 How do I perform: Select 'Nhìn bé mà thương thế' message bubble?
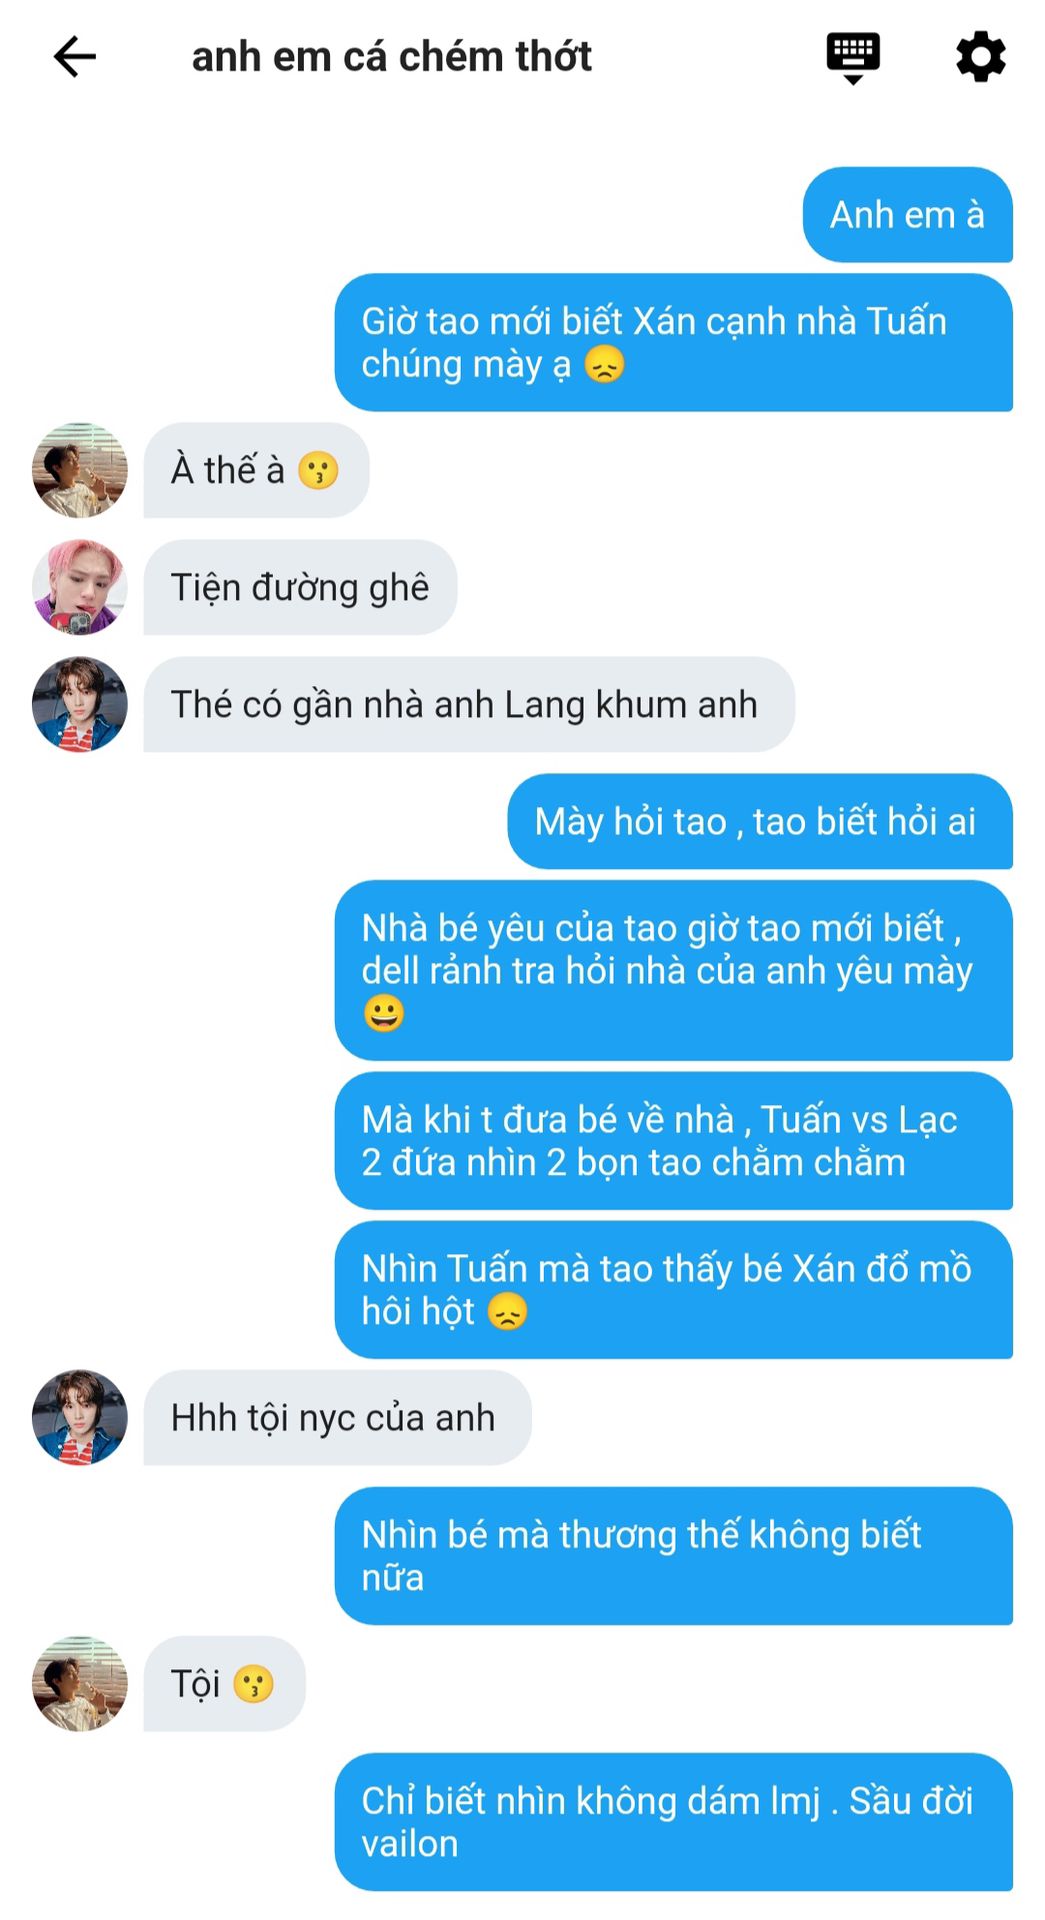point(673,1556)
